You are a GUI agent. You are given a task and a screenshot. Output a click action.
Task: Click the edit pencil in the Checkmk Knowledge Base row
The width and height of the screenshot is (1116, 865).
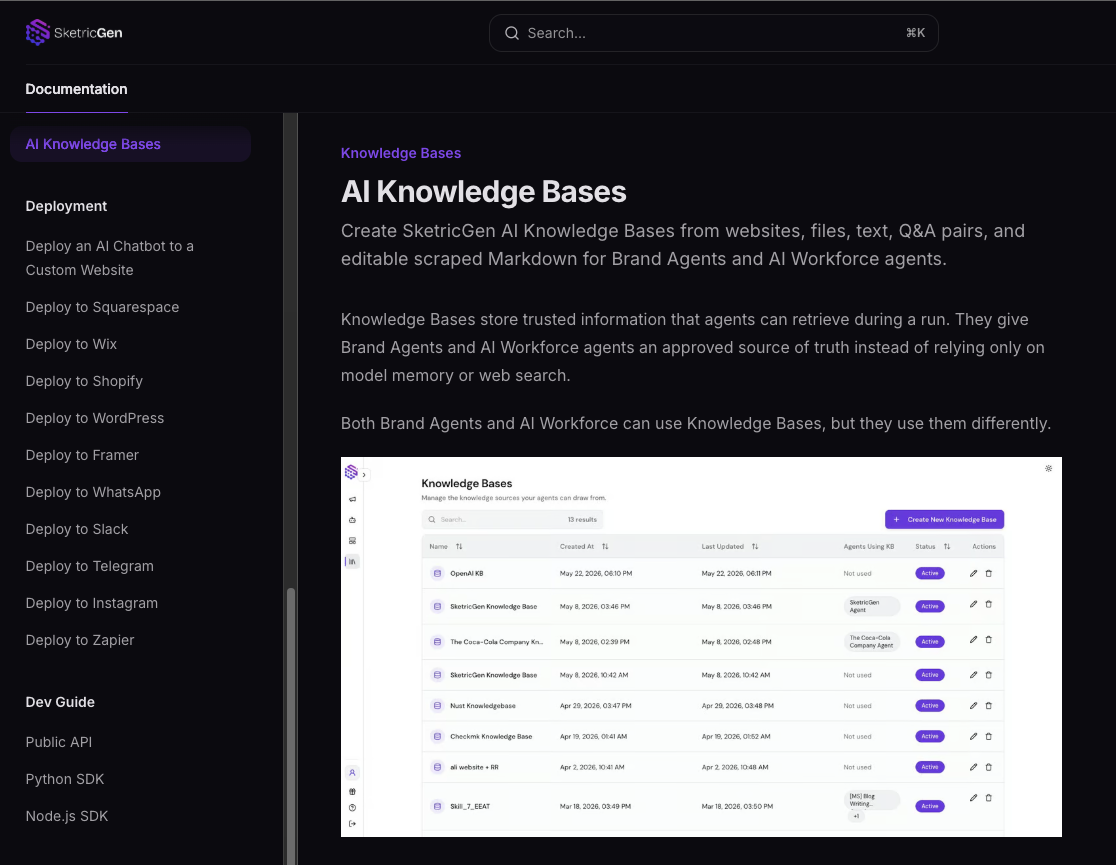point(973,736)
